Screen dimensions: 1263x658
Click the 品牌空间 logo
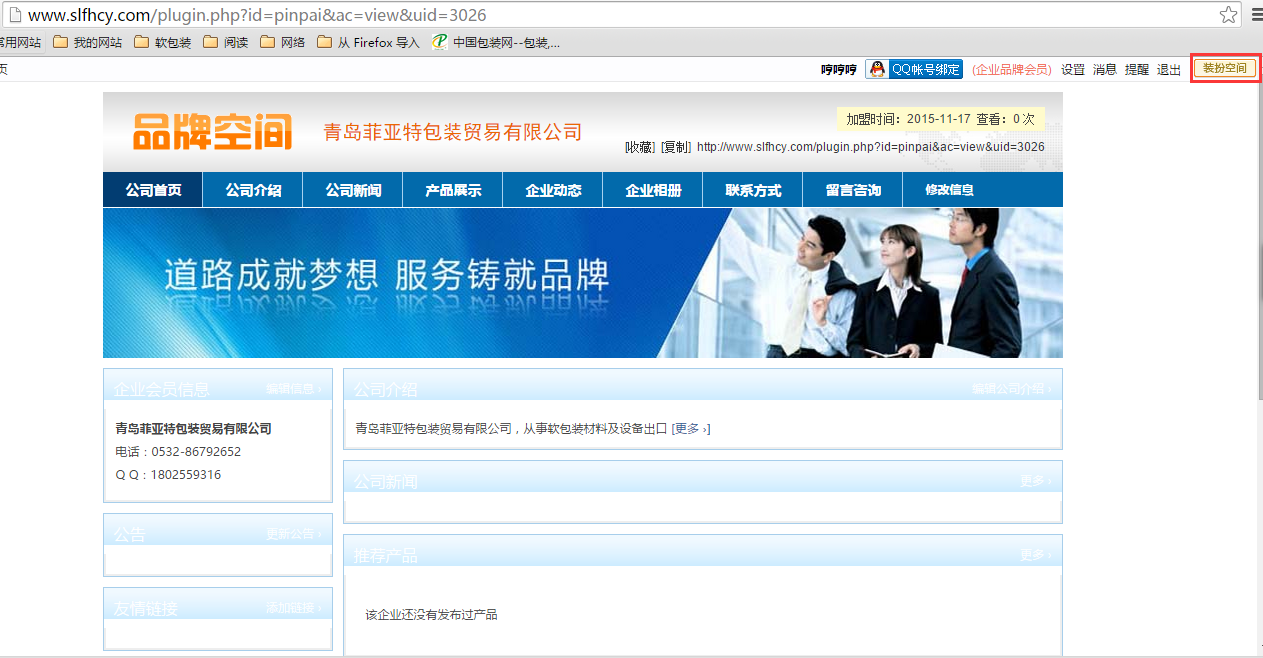tap(212, 132)
